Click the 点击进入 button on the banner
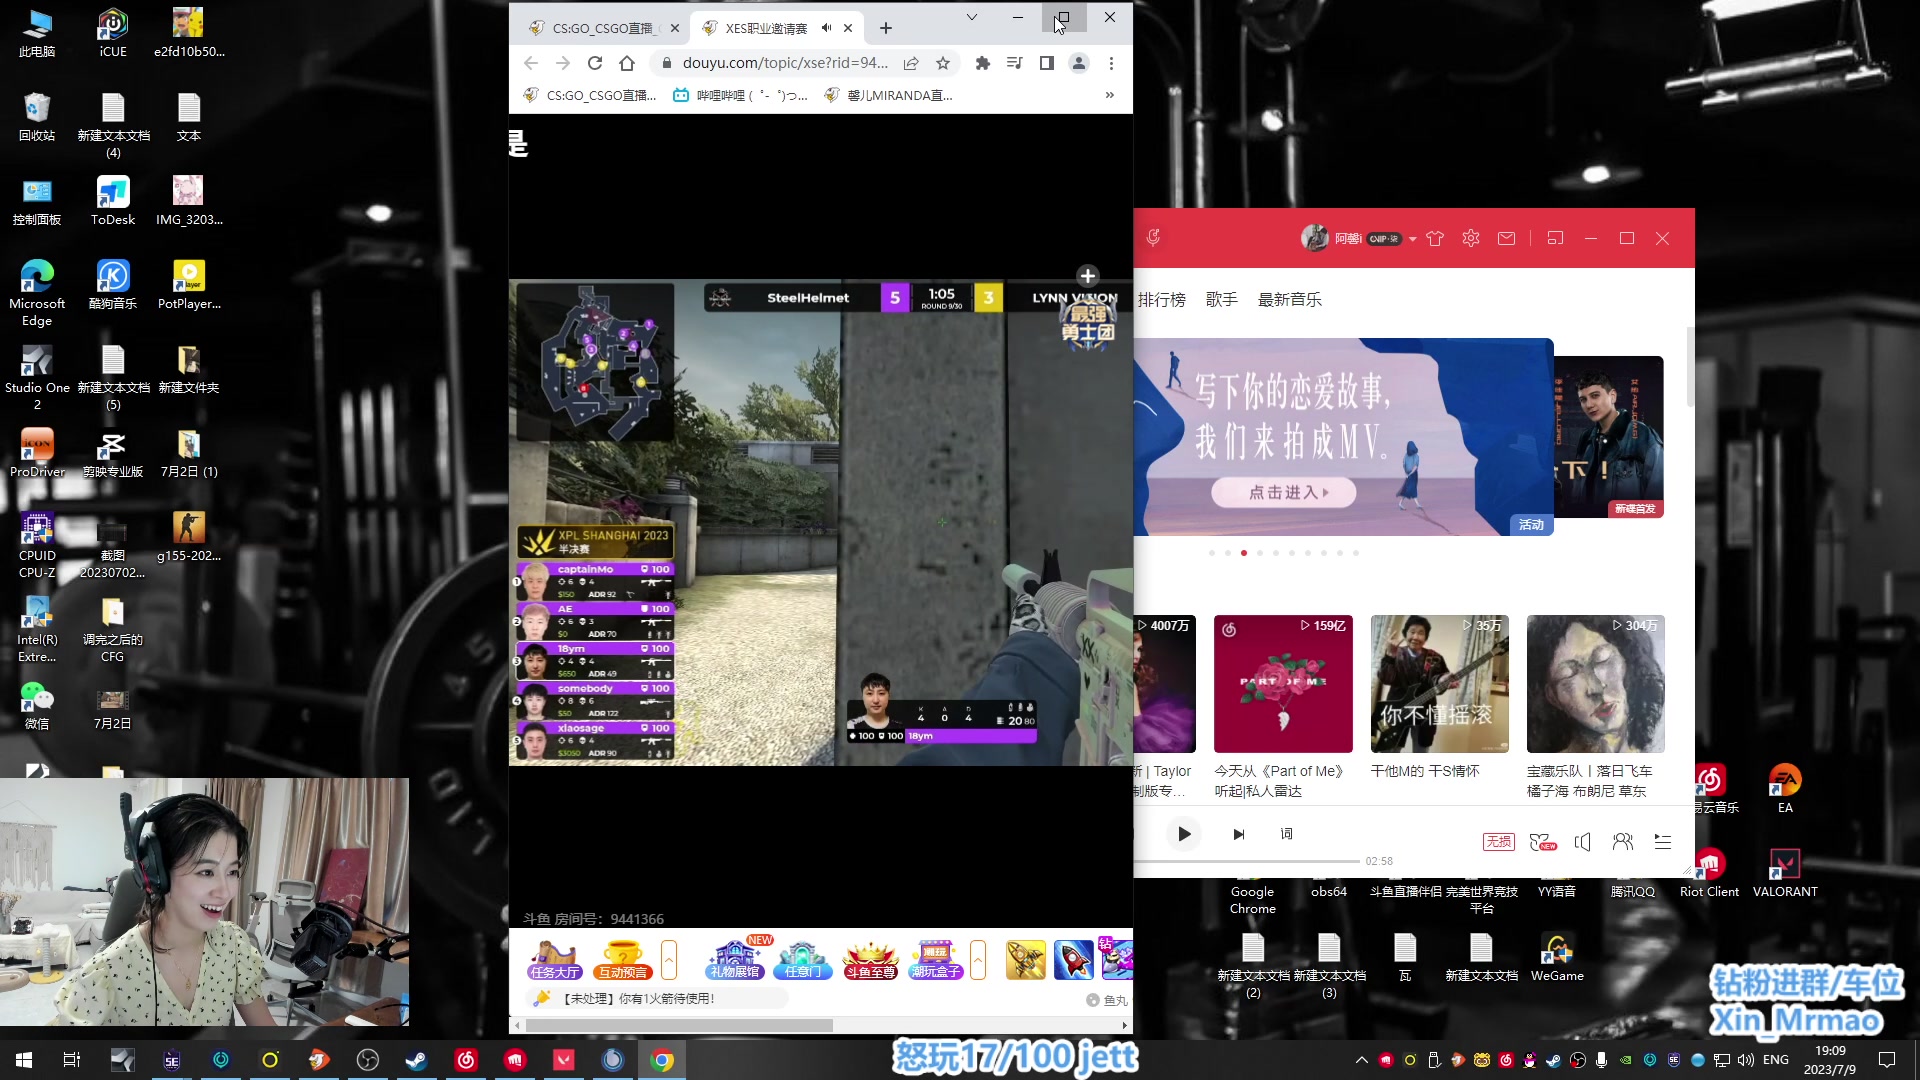 (1284, 492)
